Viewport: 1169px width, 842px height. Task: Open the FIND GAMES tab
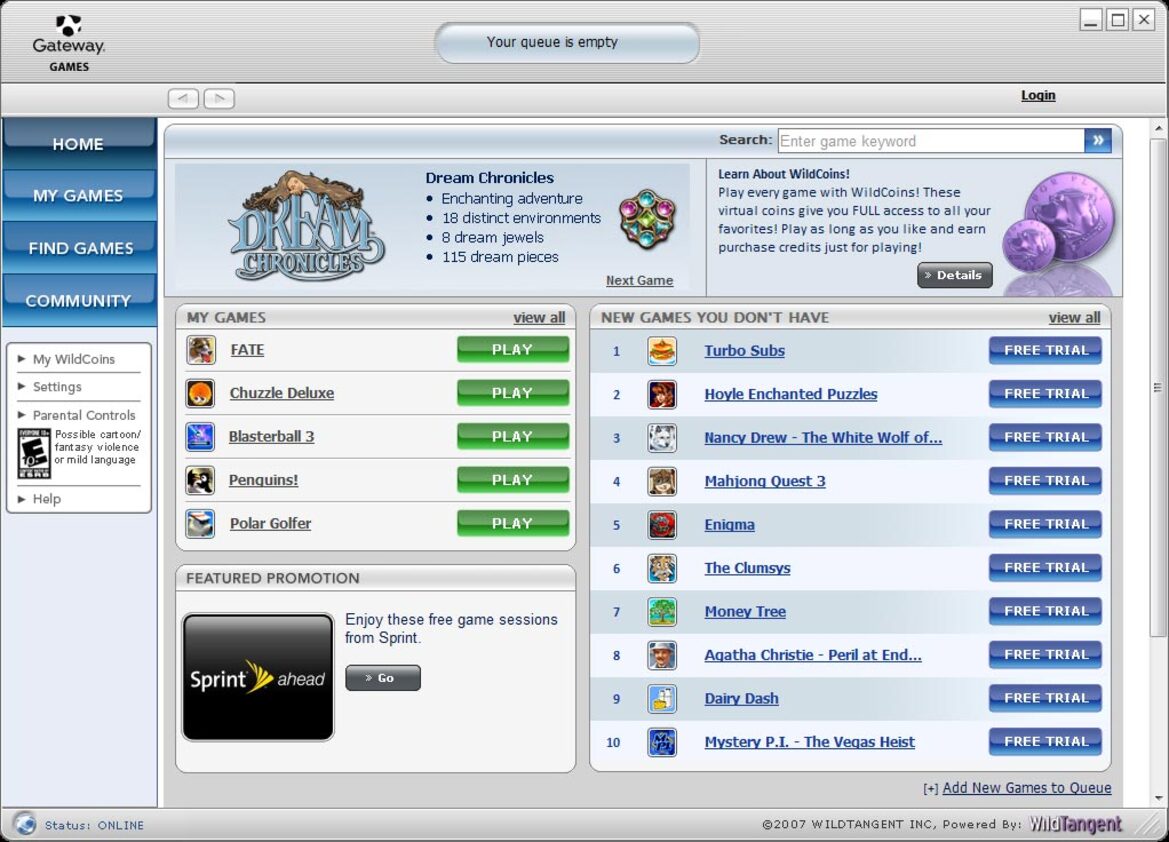pyautogui.click(x=78, y=248)
